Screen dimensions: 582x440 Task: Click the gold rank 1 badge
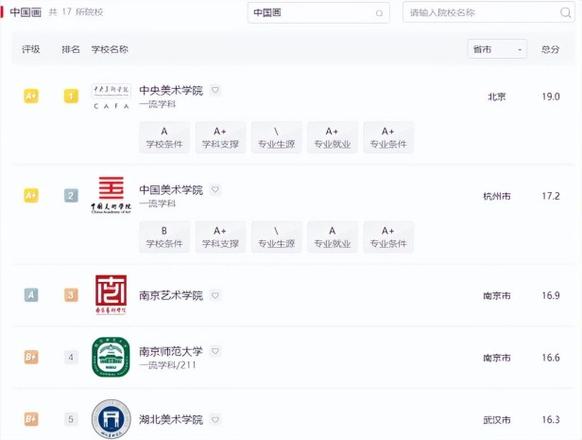click(x=71, y=96)
